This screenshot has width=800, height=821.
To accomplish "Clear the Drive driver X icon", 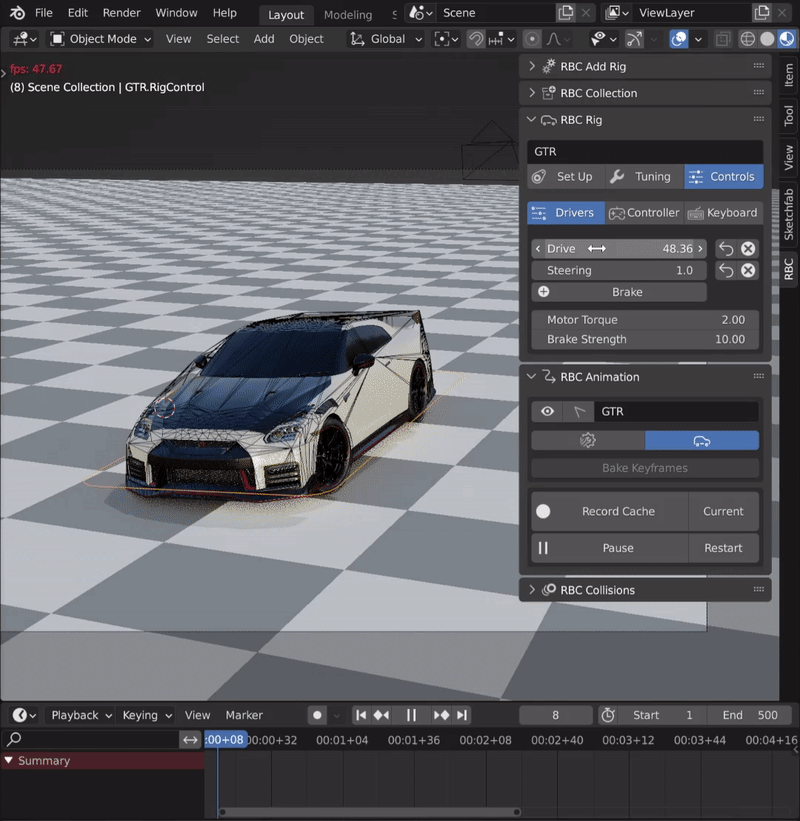I will tap(748, 249).
